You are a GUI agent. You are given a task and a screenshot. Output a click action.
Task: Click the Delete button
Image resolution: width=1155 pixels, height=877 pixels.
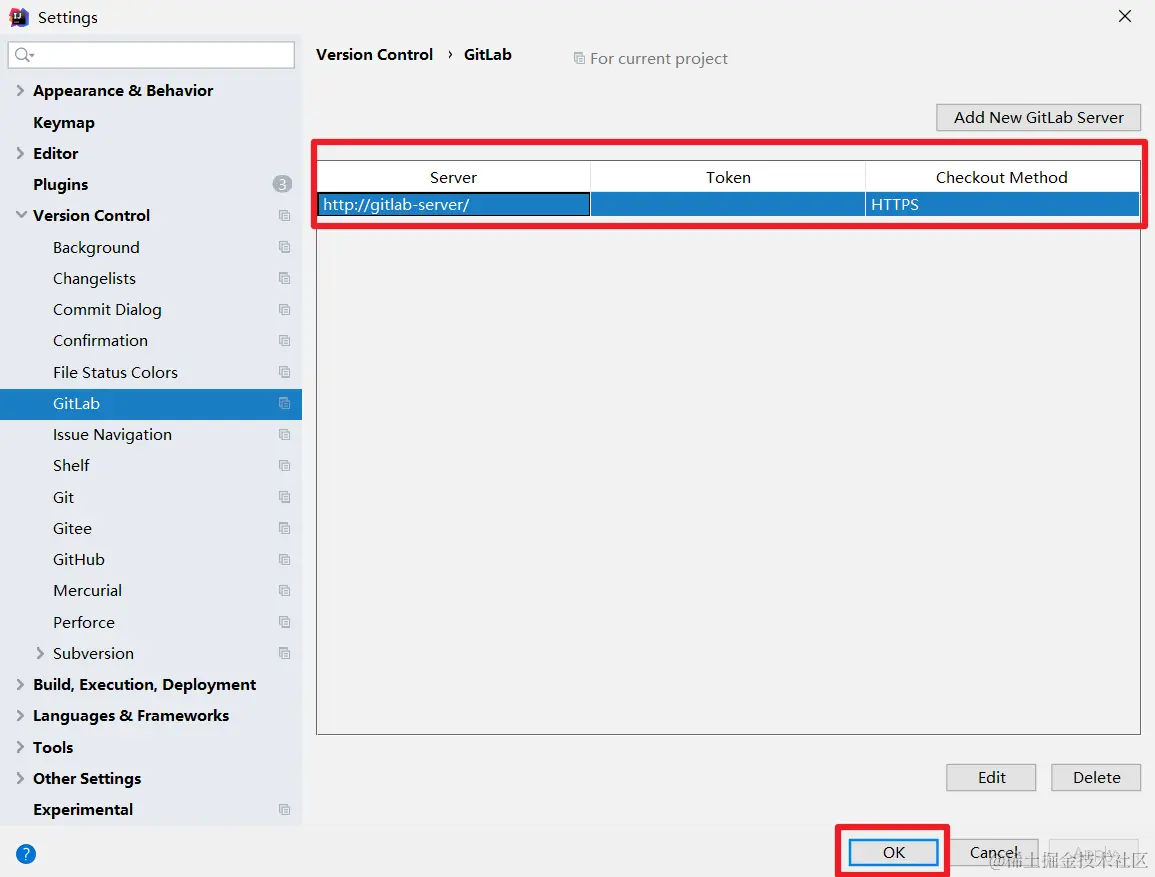tap(1096, 778)
